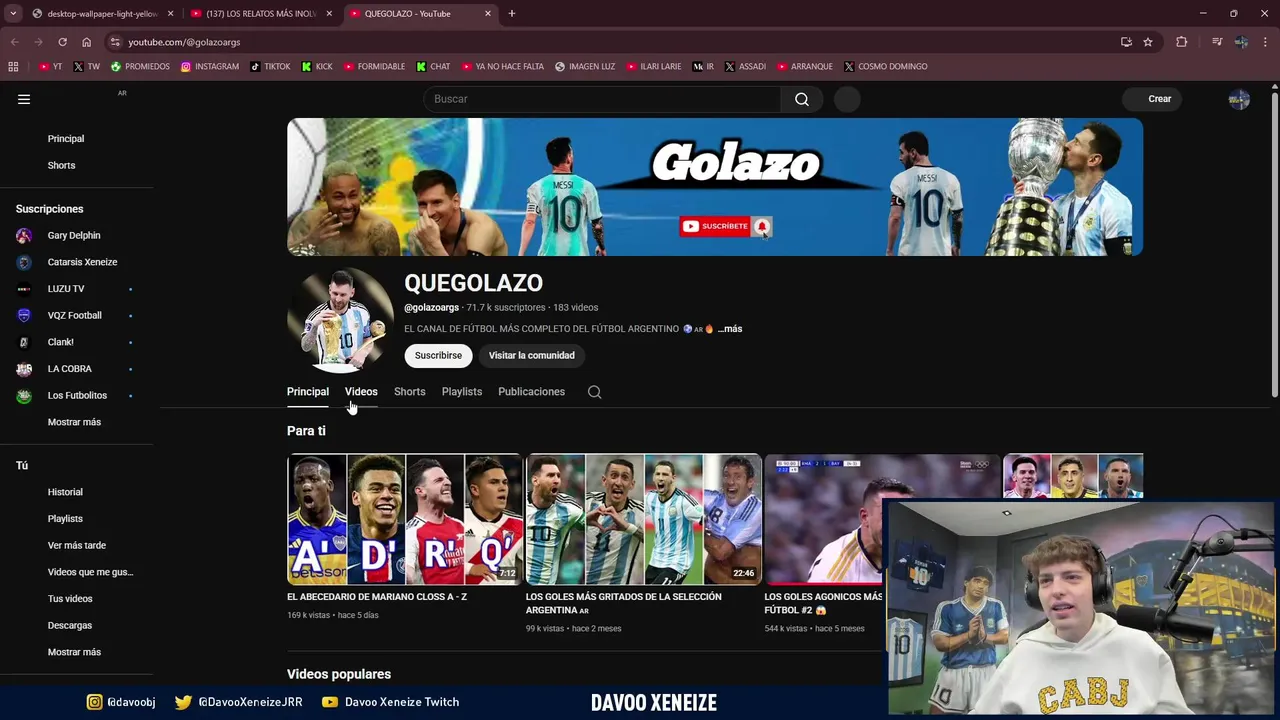Viewport: 1280px width, 720px height.
Task: Click the browser address bar URL
Action: [184, 42]
